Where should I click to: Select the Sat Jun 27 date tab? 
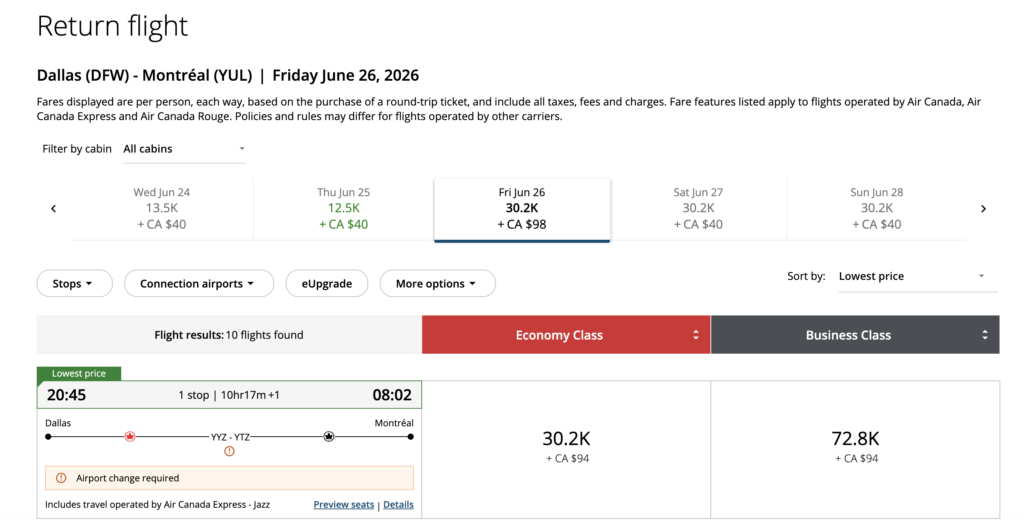[x=698, y=208]
